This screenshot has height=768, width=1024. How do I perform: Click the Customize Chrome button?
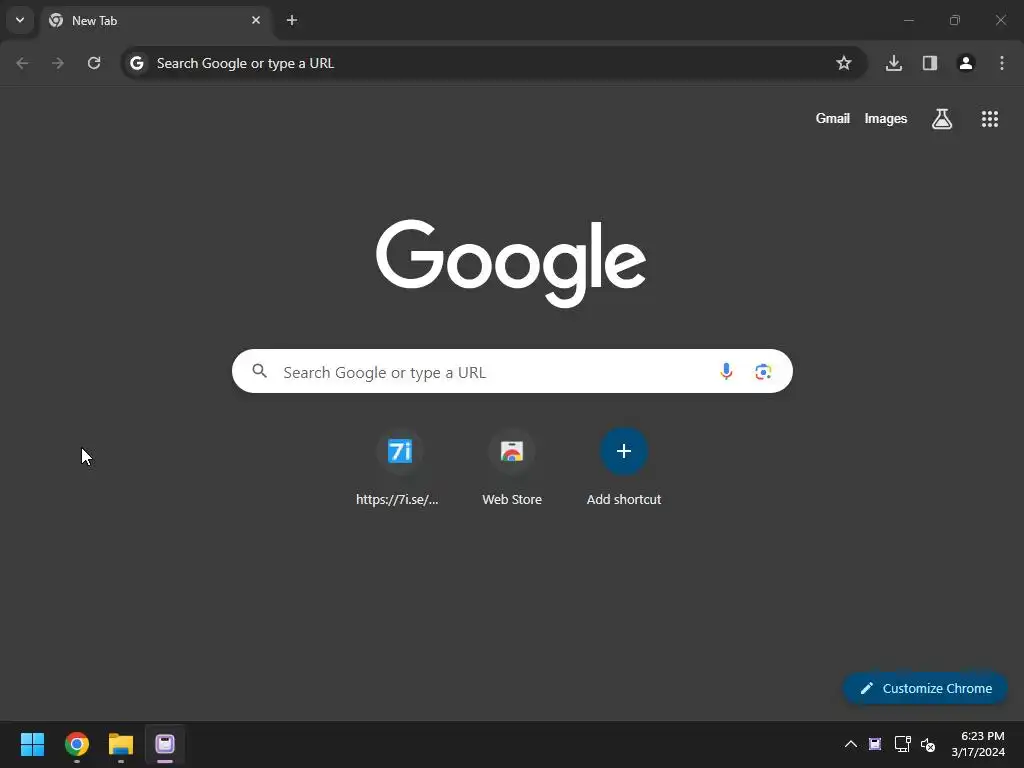tap(925, 688)
